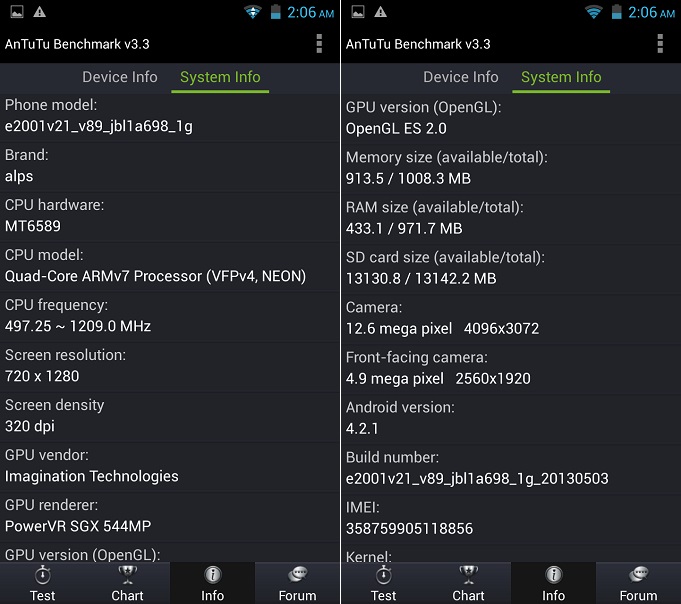Tap warning triangle icon in right status bar

tap(380, 12)
